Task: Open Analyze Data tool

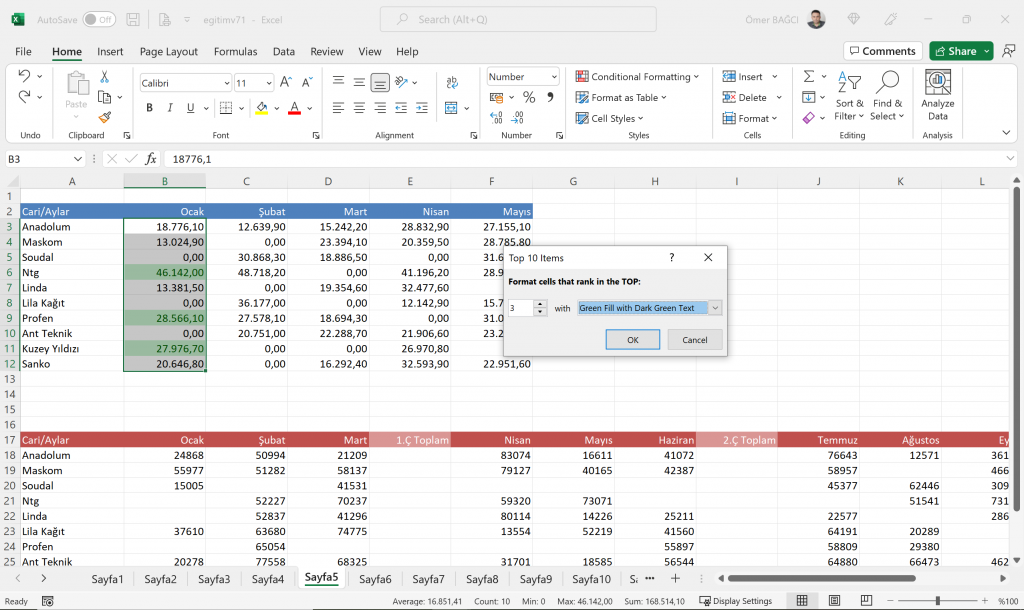Action: [938, 95]
